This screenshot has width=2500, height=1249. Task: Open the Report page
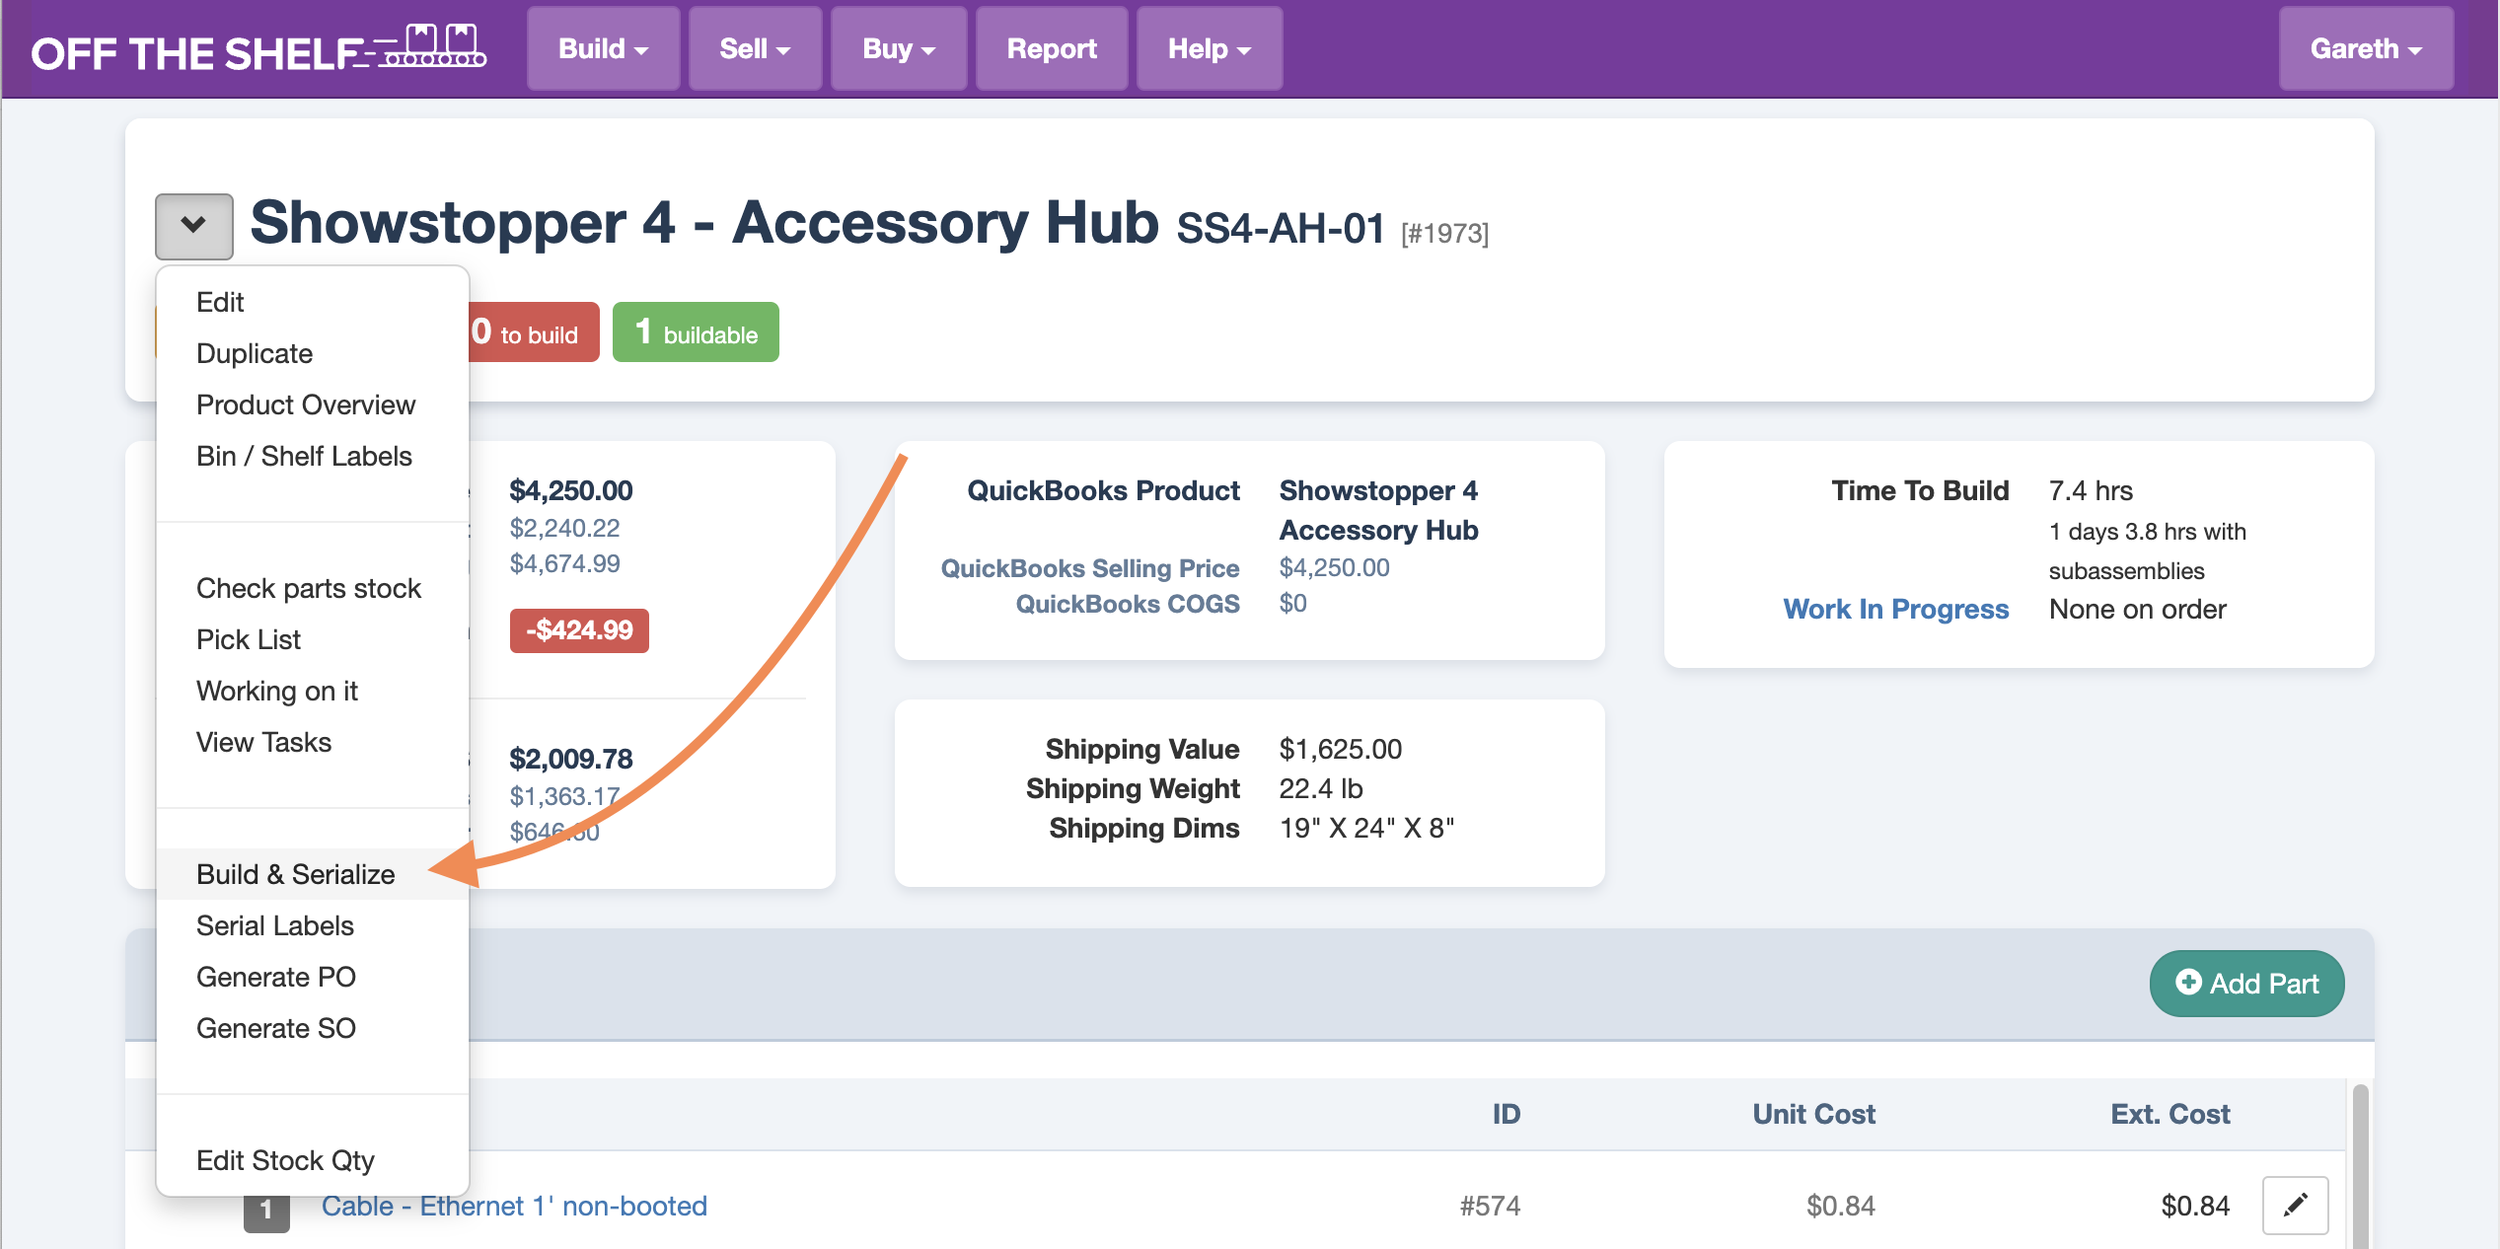tap(1051, 49)
